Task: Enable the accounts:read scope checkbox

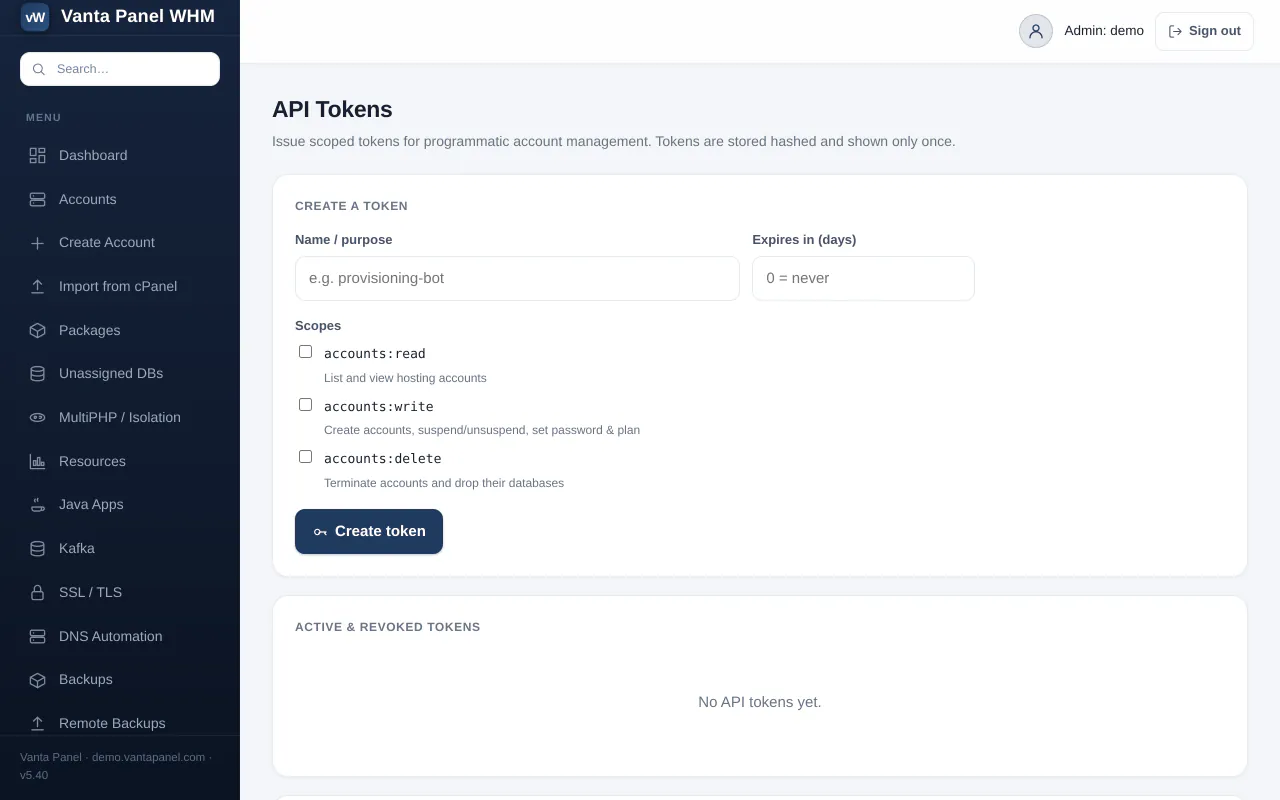Action: [305, 352]
